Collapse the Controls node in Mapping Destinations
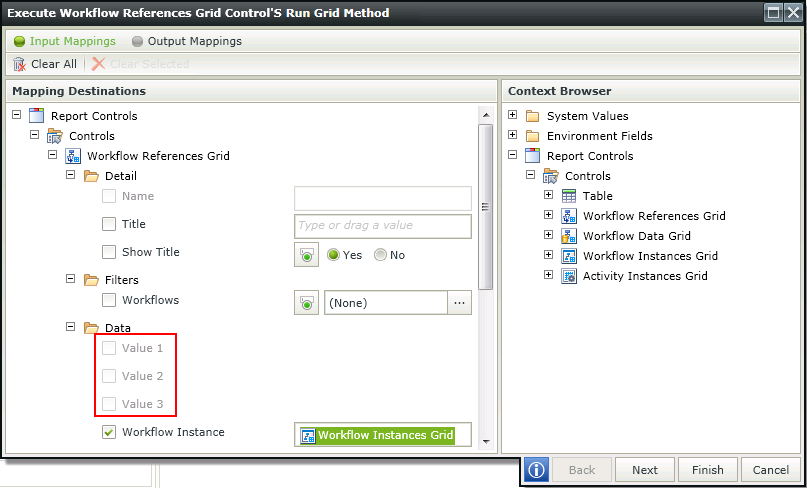The width and height of the screenshot is (807, 488). [x=34, y=134]
